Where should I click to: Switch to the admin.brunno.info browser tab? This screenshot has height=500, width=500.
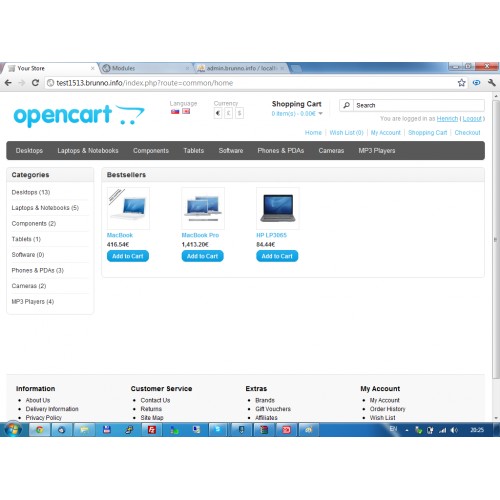pos(242,68)
